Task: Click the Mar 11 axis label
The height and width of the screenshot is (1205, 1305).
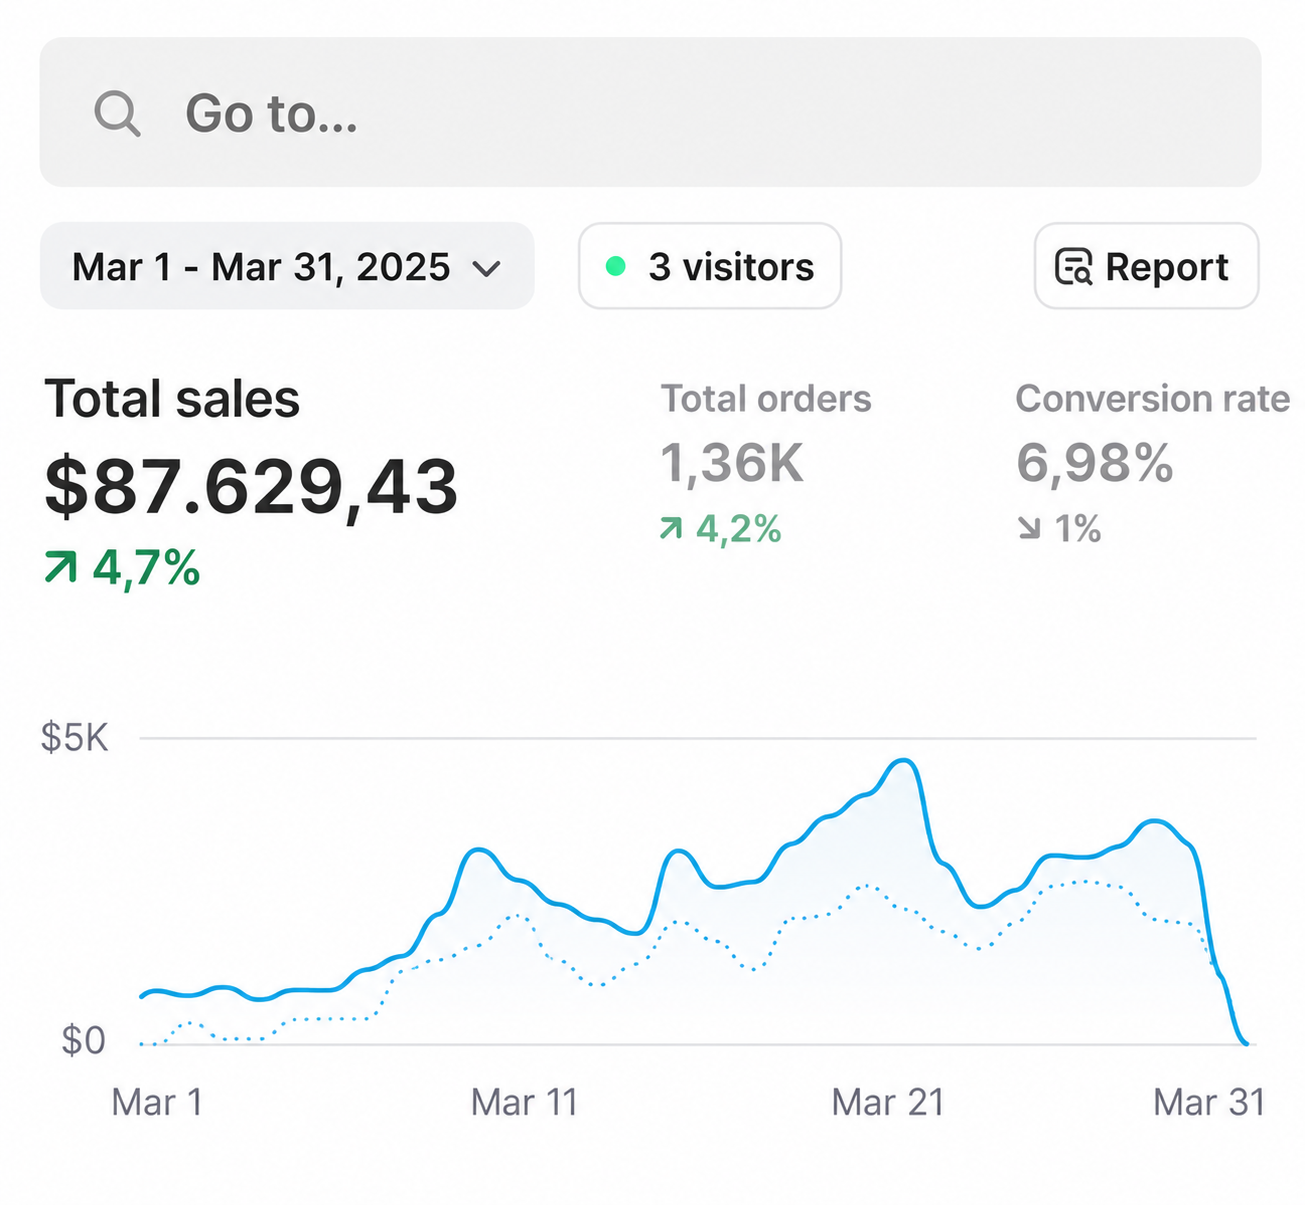Action: click(x=525, y=1102)
